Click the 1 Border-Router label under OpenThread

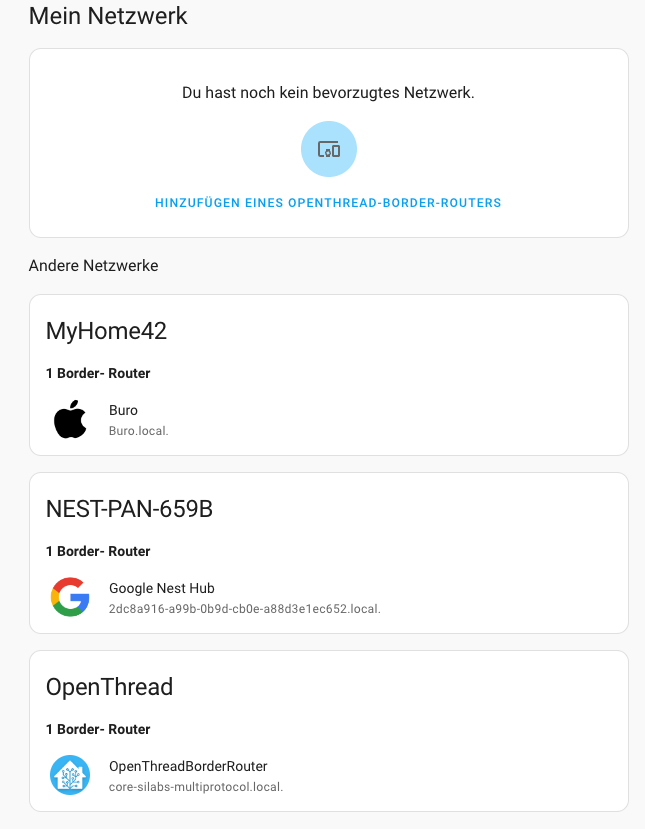pyautogui.click(x=98, y=729)
